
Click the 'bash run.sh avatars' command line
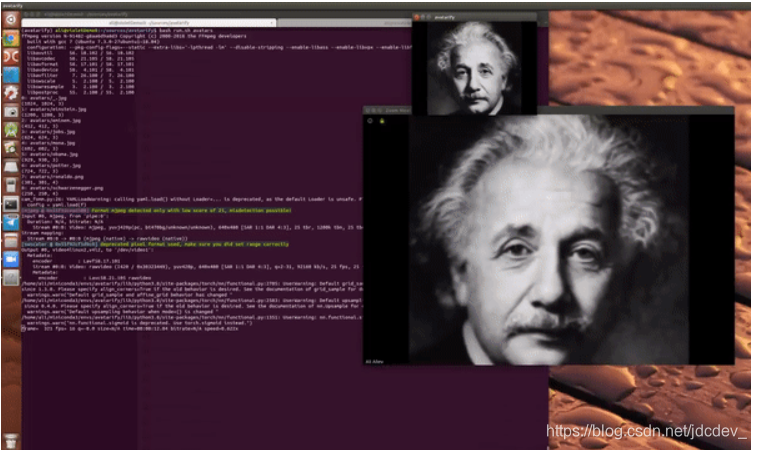tap(186, 30)
